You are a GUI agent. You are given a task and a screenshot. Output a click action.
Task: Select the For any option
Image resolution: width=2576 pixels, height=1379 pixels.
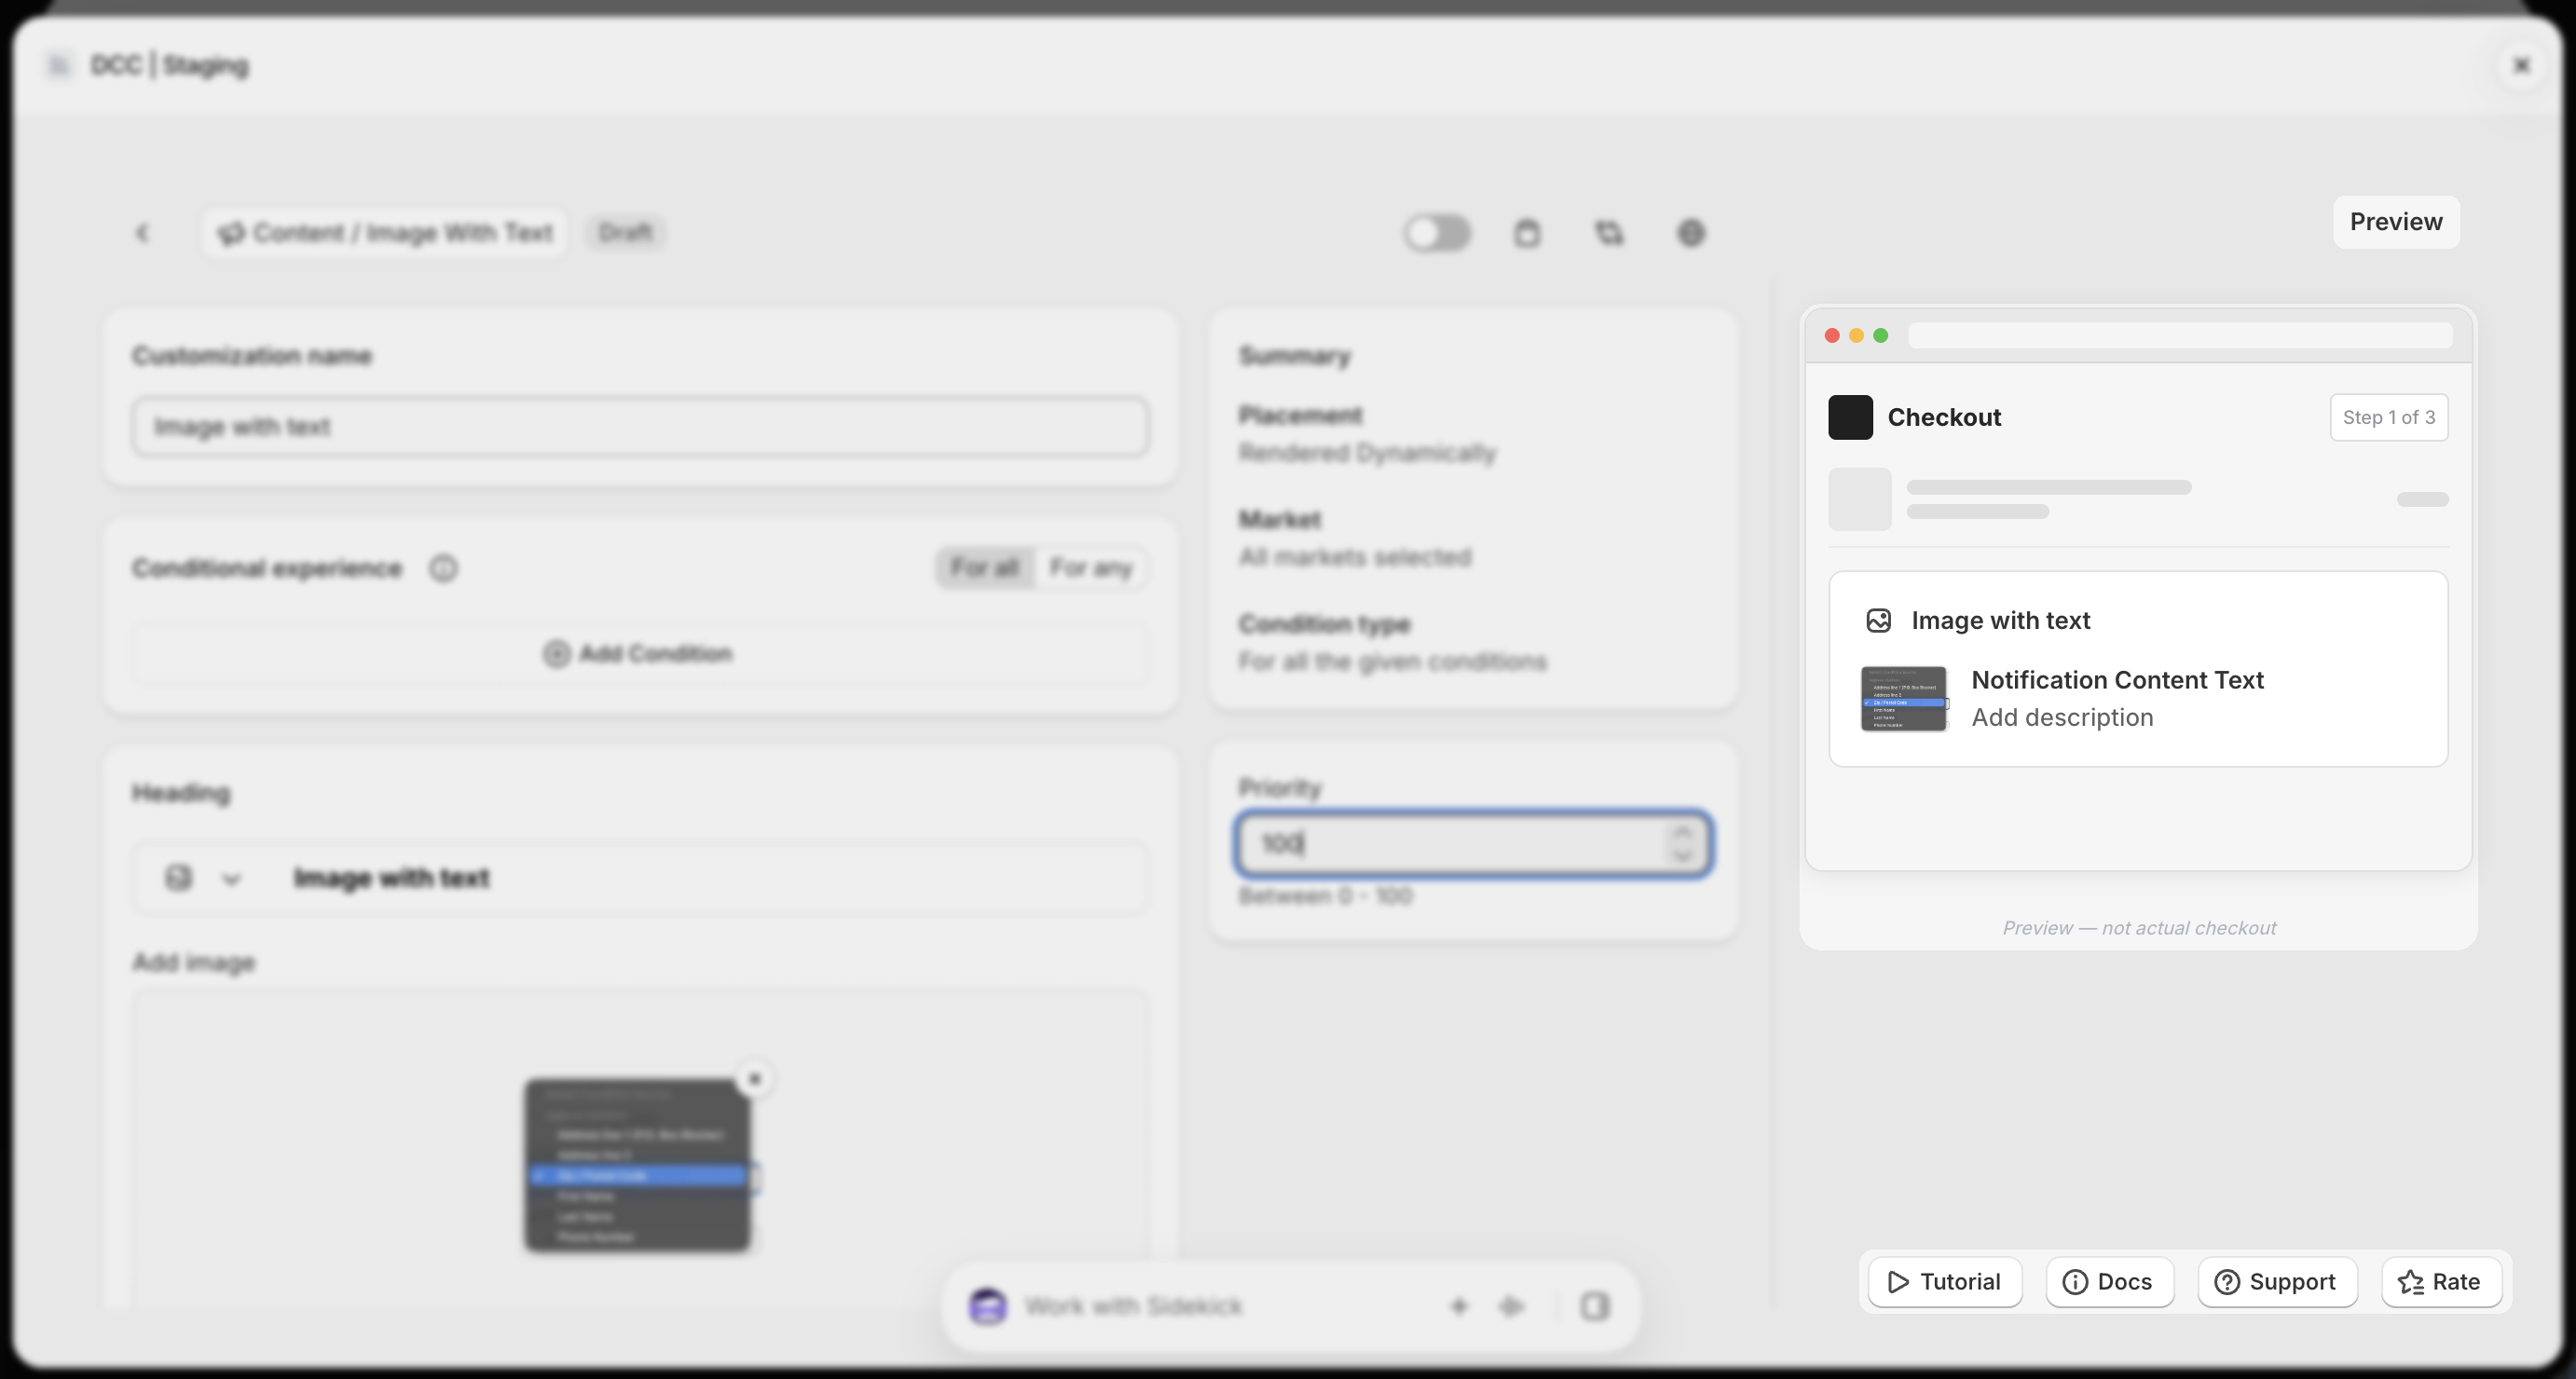click(x=1091, y=568)
